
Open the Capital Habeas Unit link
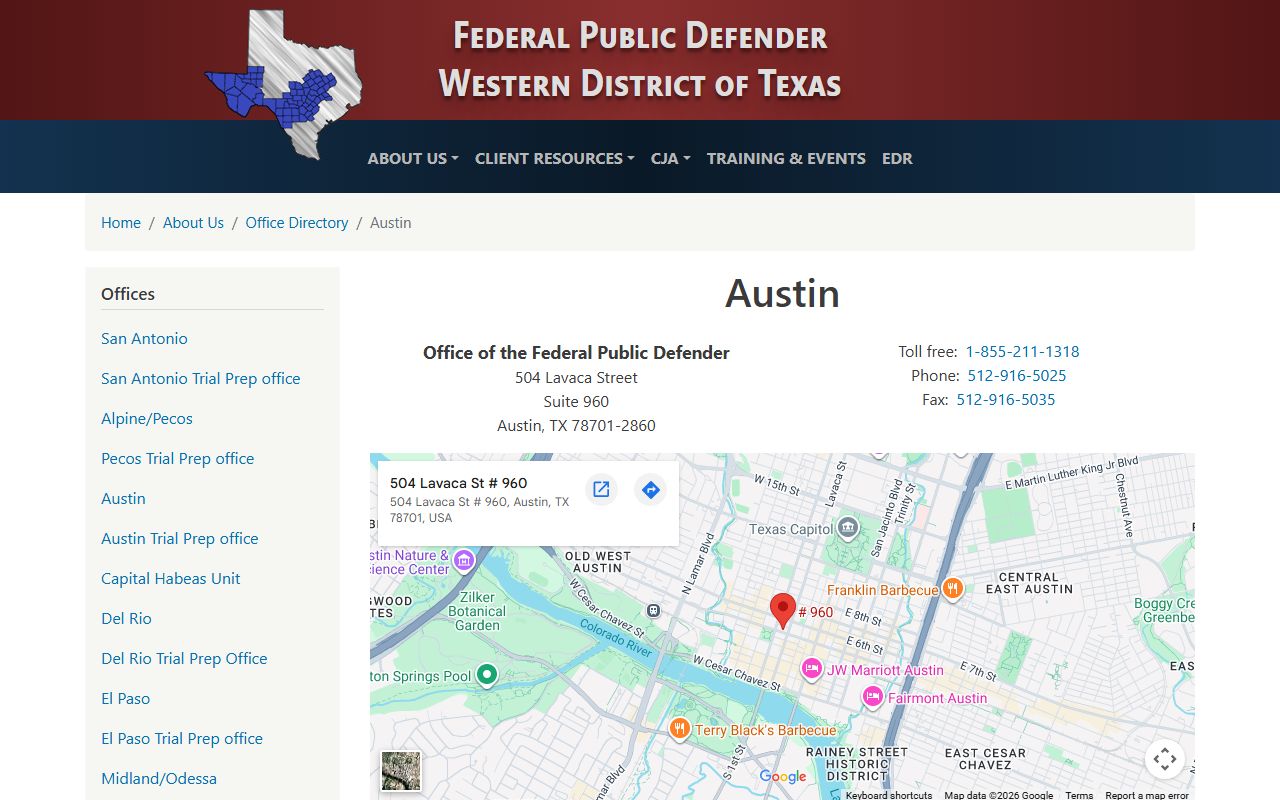coord(171,578)
